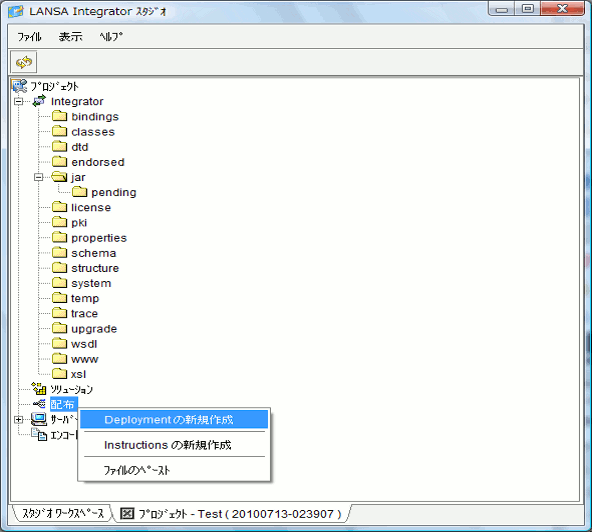Select the endorsed label in tree
Screen dimensions: 592x532
click(x=98, y=162)
